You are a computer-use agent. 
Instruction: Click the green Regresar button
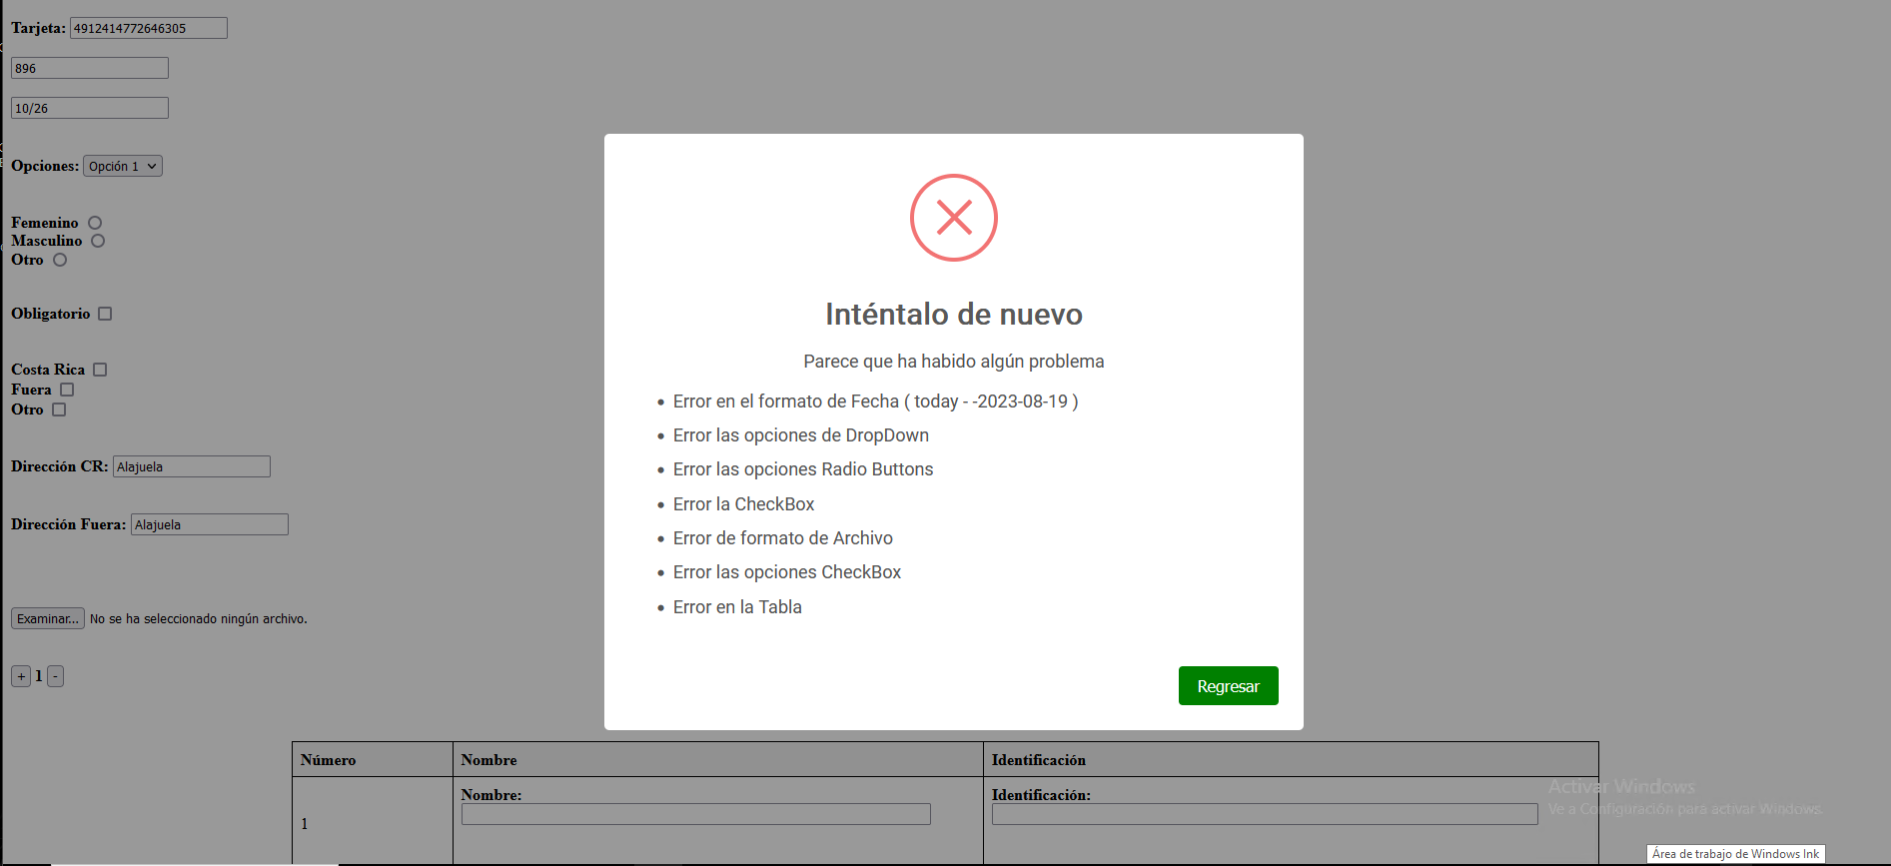(1228, 686)
